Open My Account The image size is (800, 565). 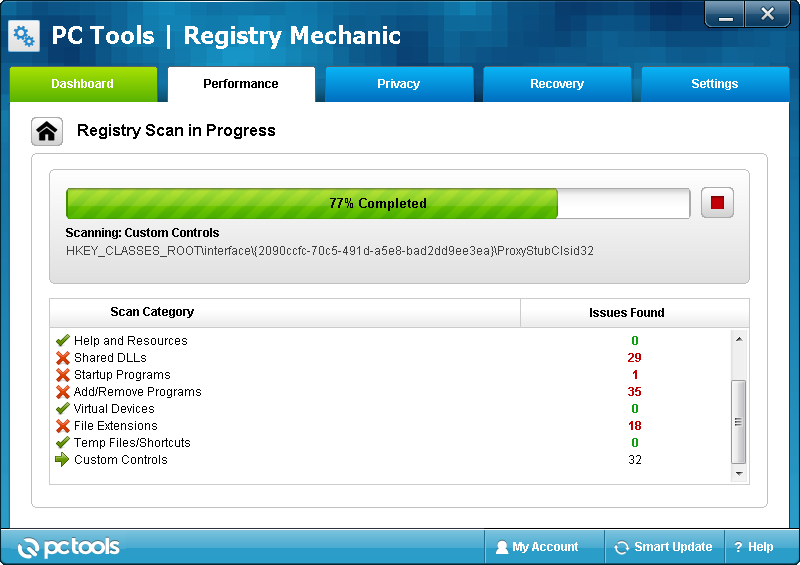tap(544, 547)
